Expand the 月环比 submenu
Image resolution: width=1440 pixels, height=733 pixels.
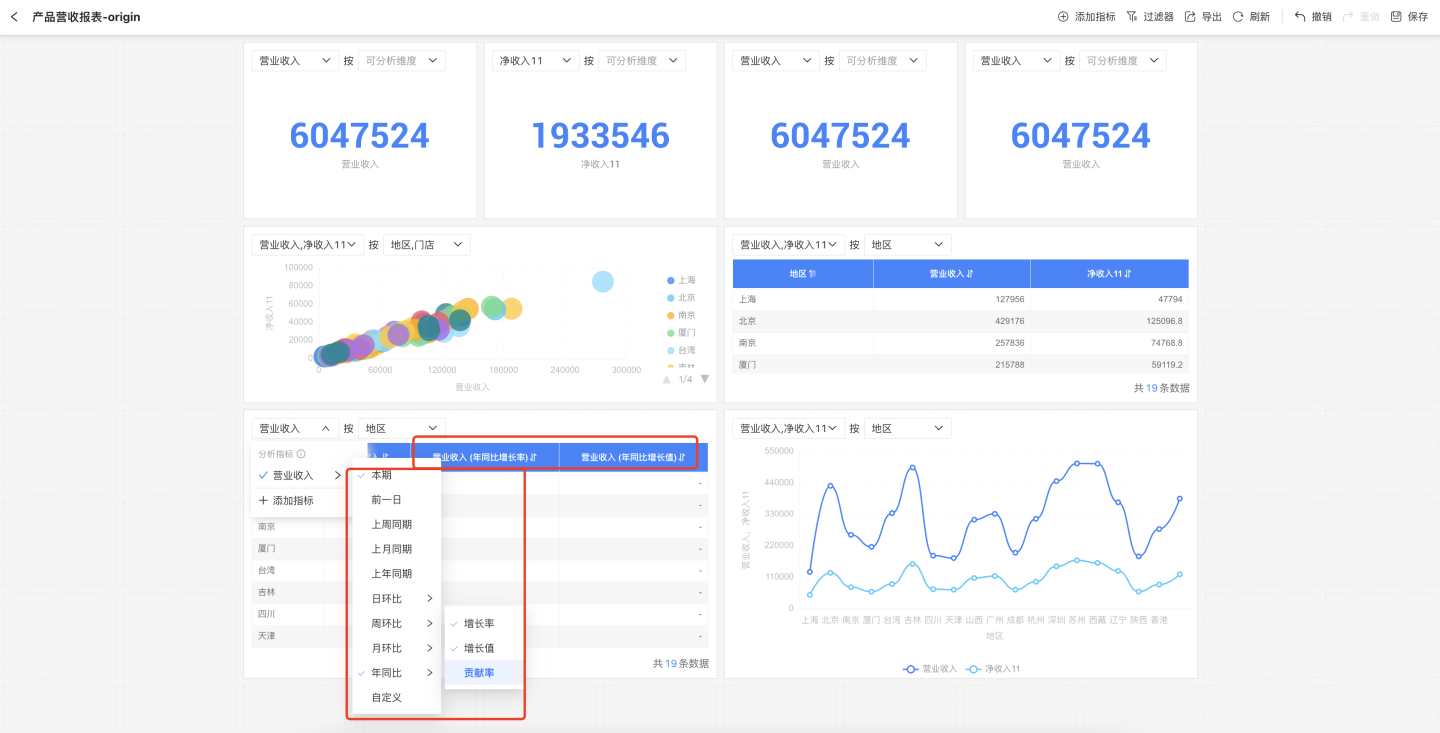(396, 648)
